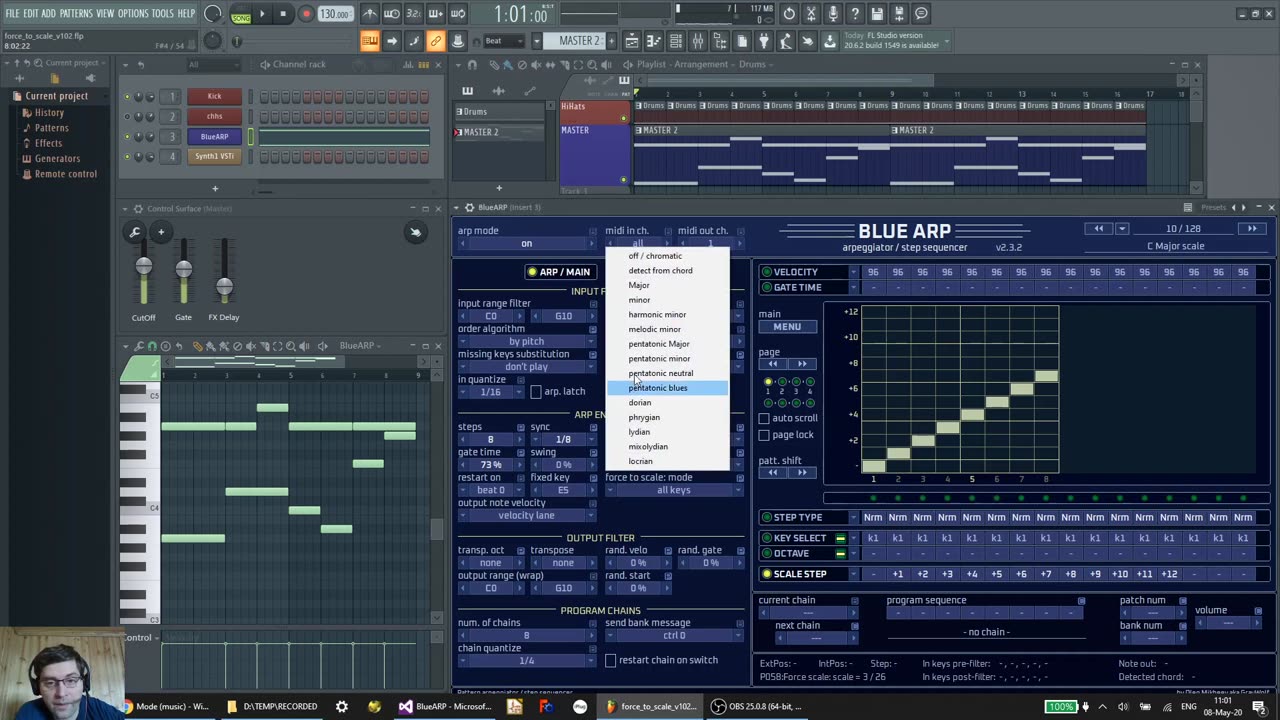Screen dimensions: 1280x720
Task: Toggle the metronome icon
Action: pyautogui.click(x=370, y=14)
